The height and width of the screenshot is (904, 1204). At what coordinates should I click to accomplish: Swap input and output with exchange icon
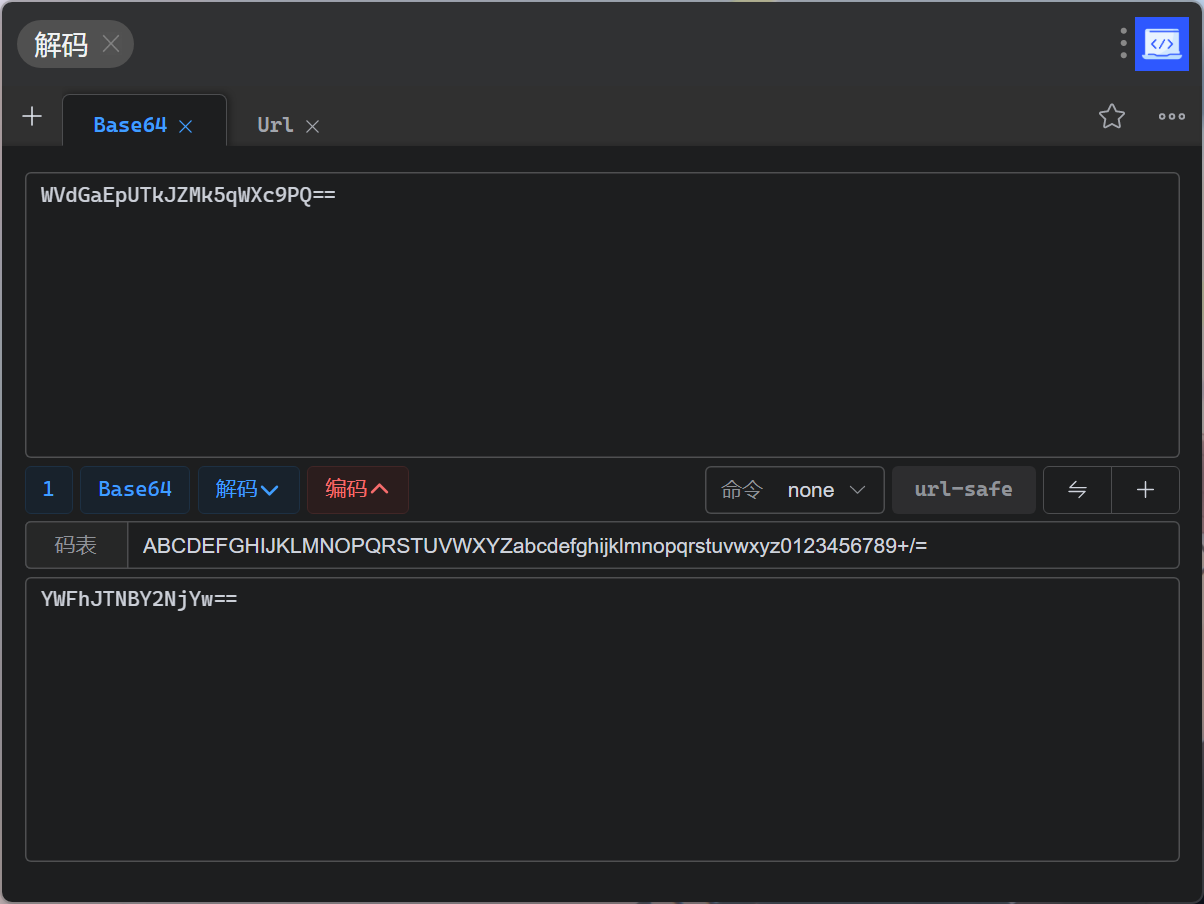click(1077, 490)
